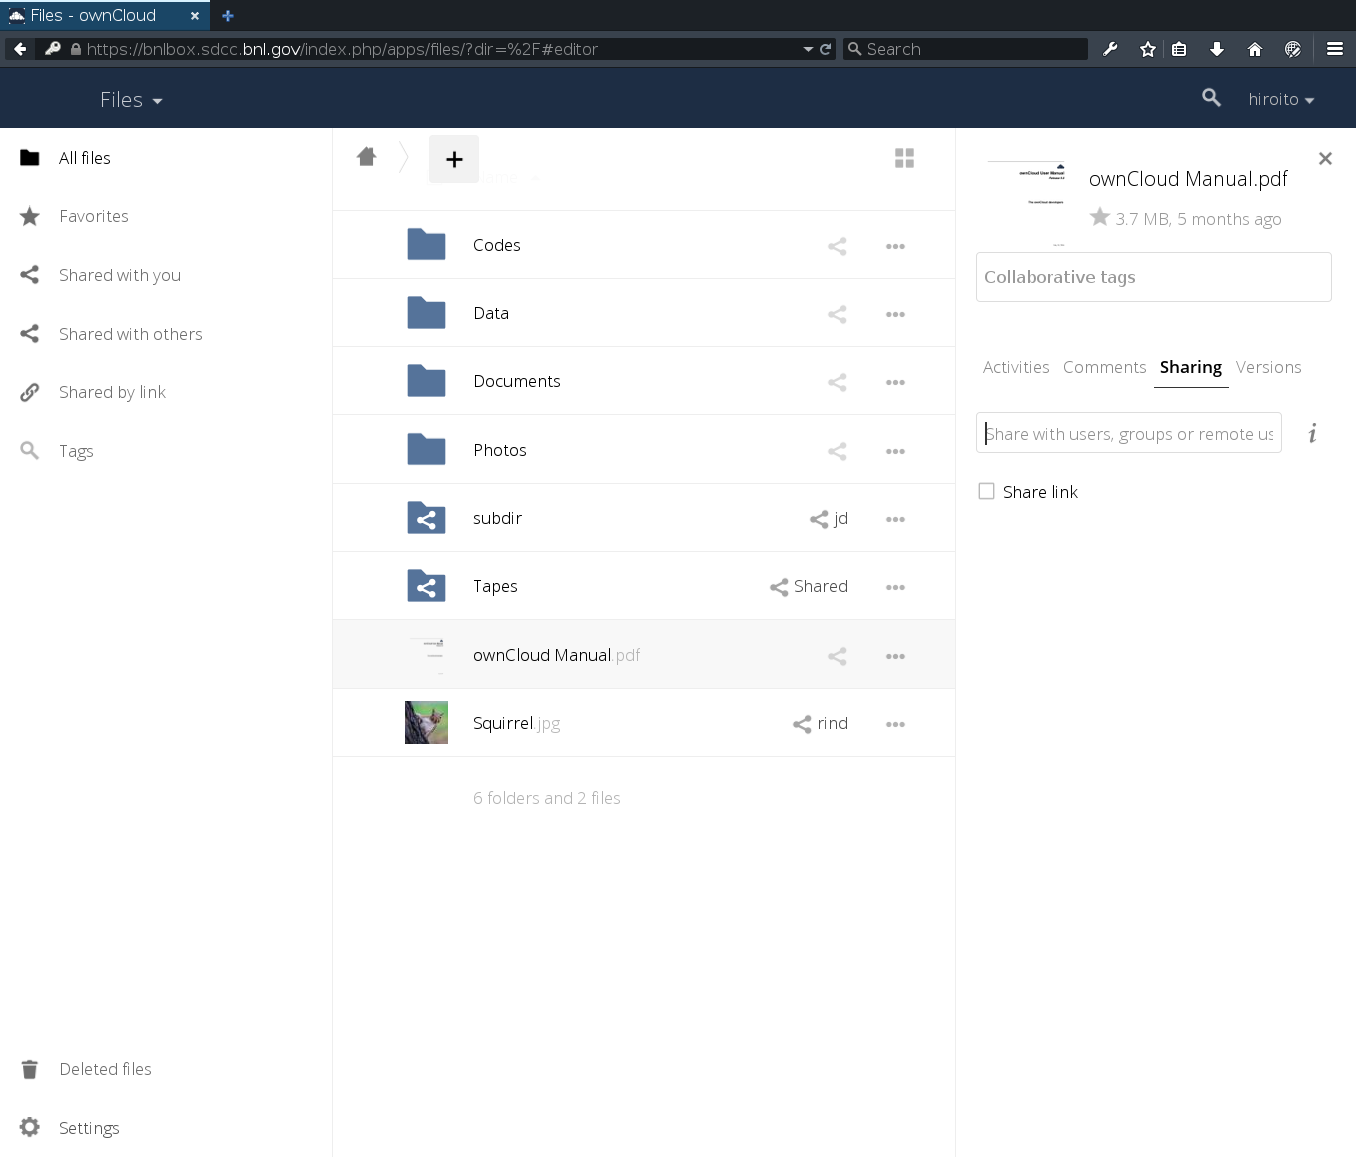Open the Squirrel.jpg thumbnail

point(426,722)
